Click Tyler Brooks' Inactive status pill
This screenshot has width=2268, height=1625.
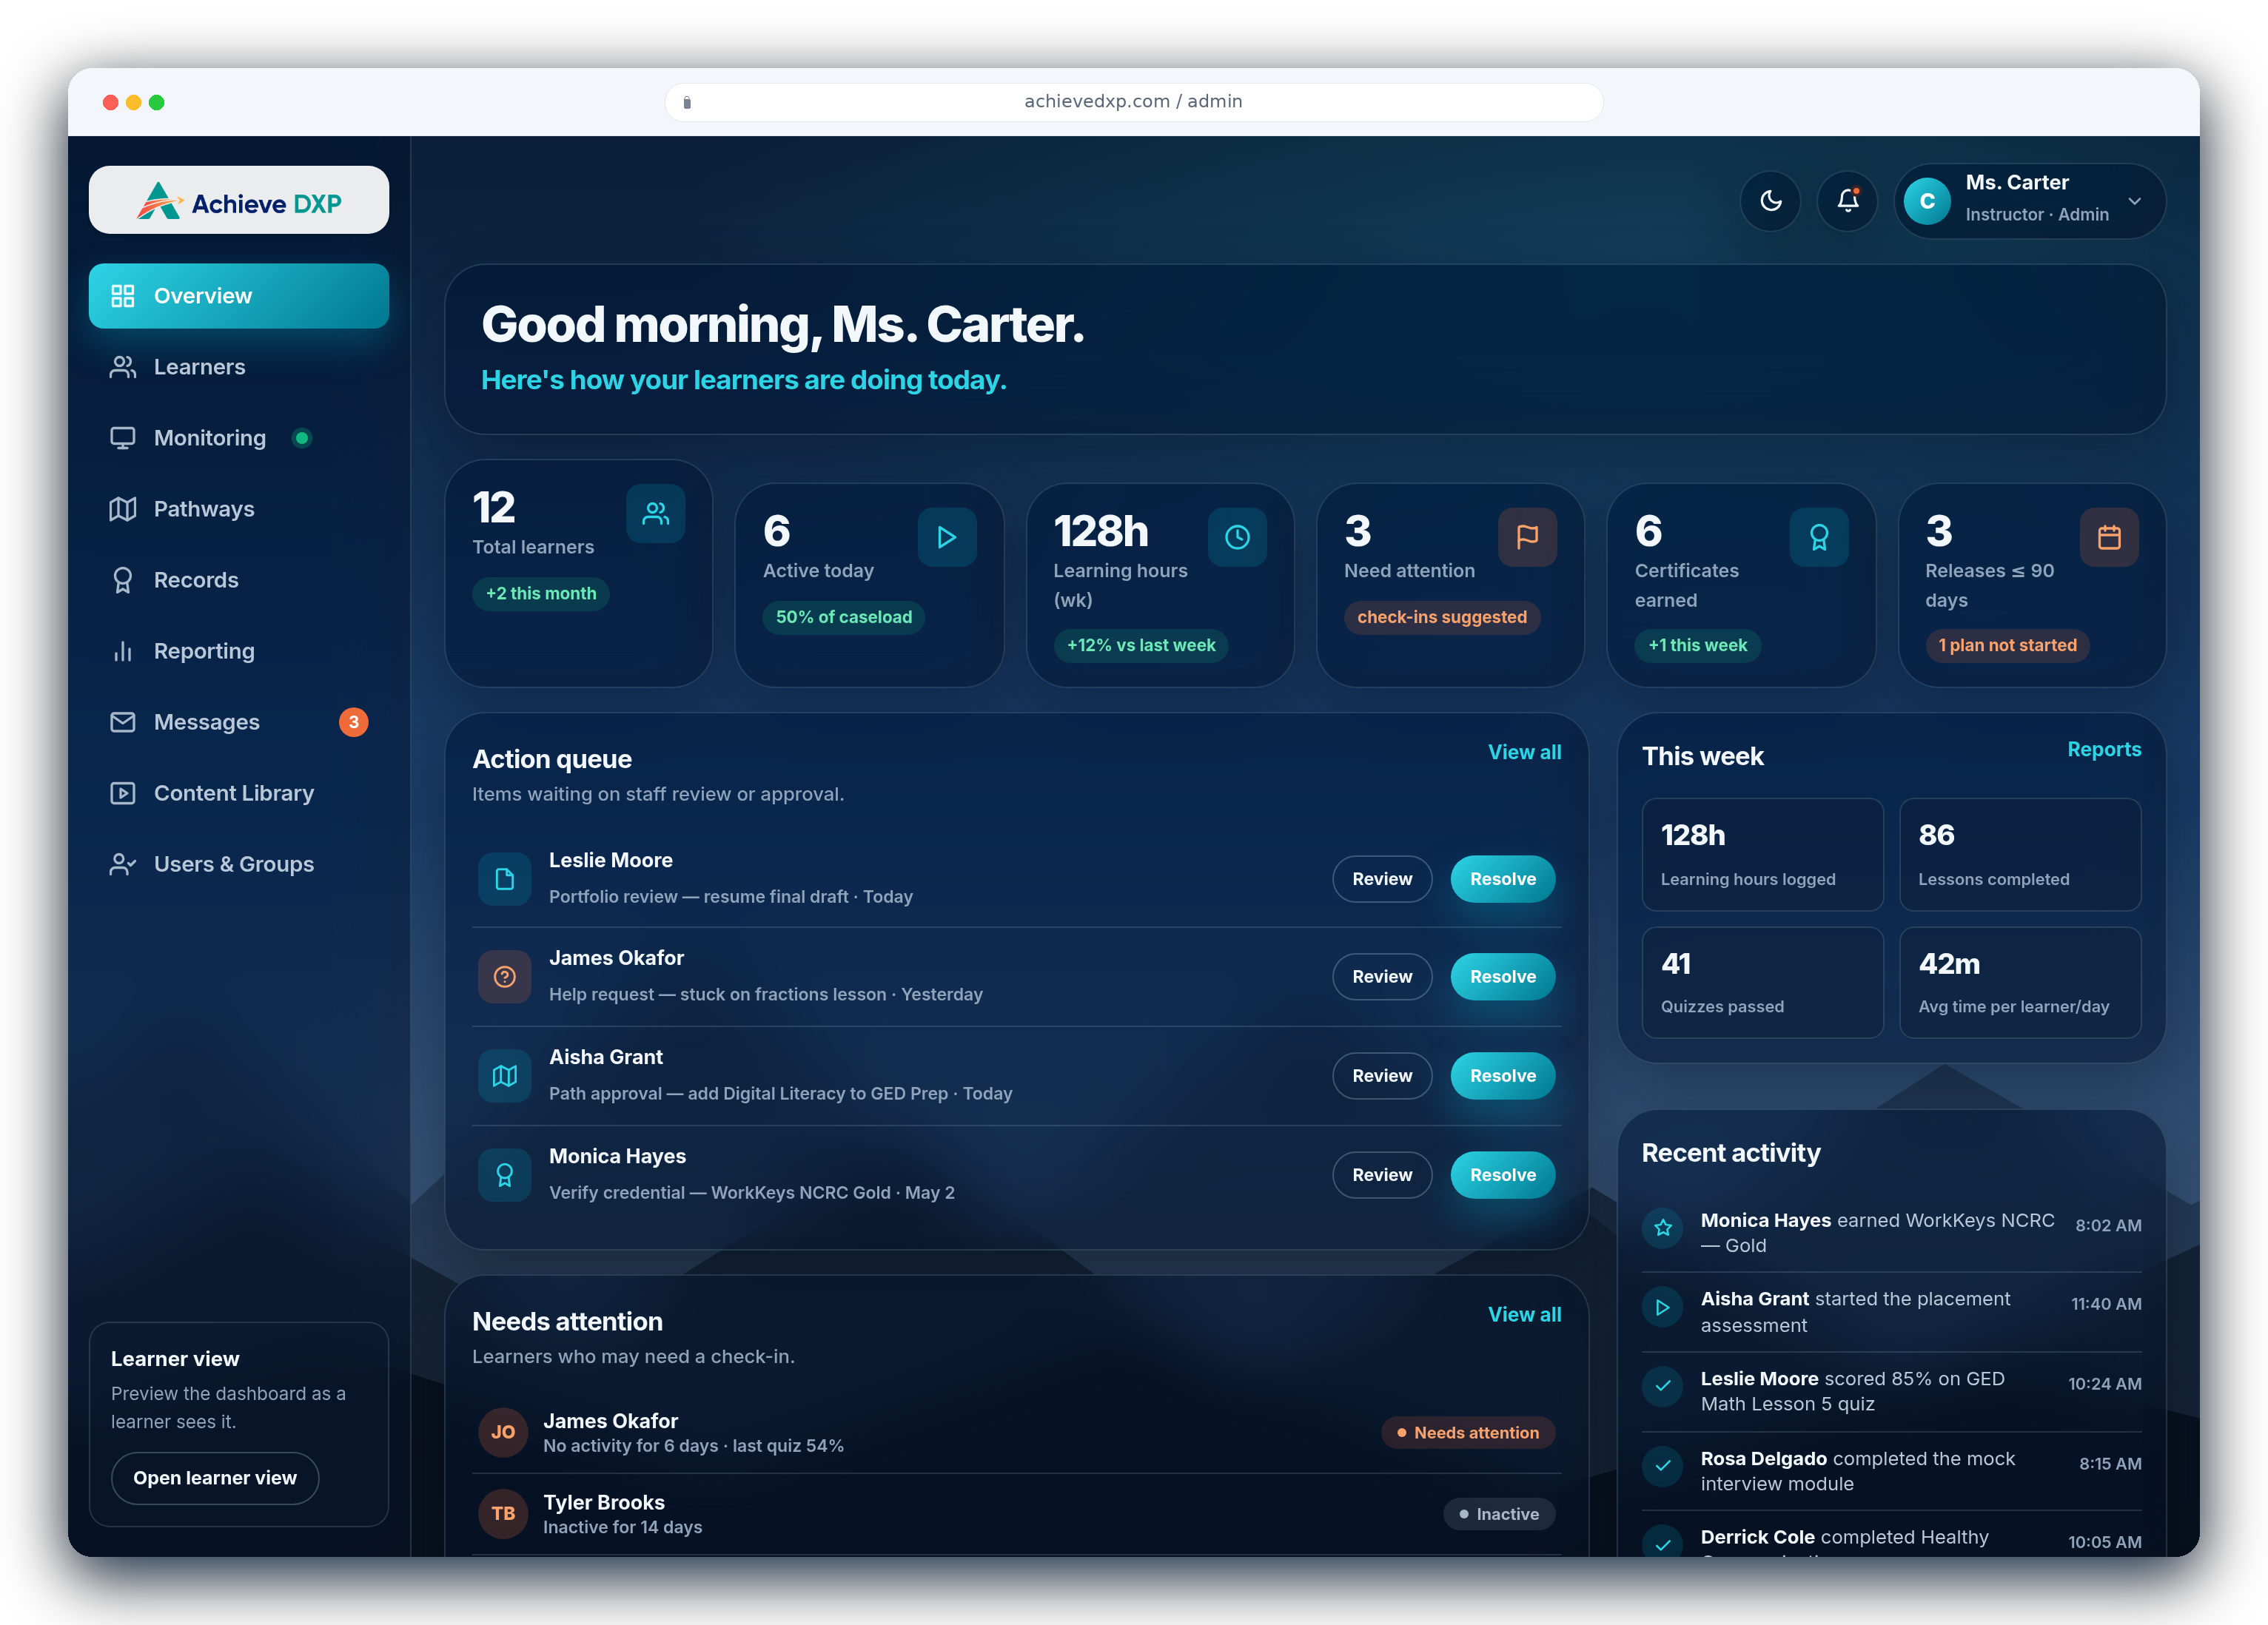click(1499, 1514)
